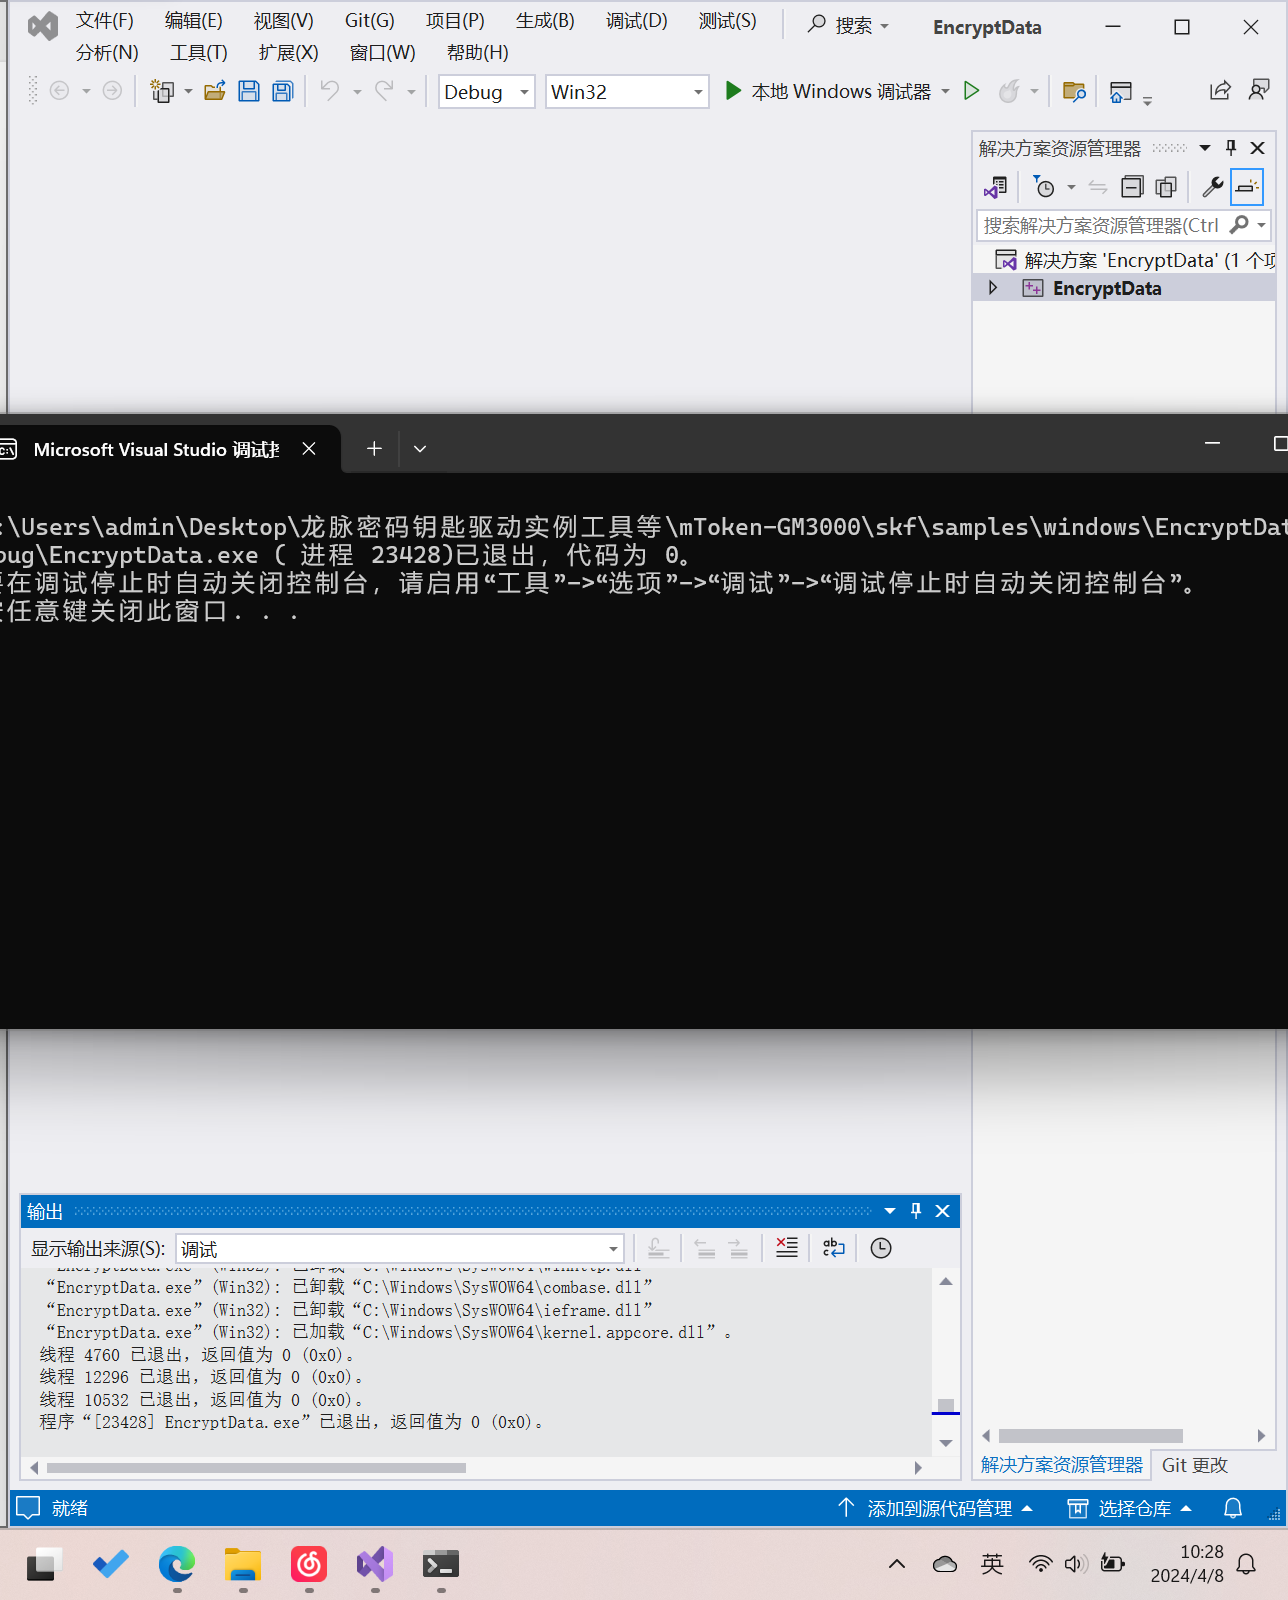Open the 项目(P) menu
Viewport: 1288px width, 1600px height.
(x=455, y=21)
